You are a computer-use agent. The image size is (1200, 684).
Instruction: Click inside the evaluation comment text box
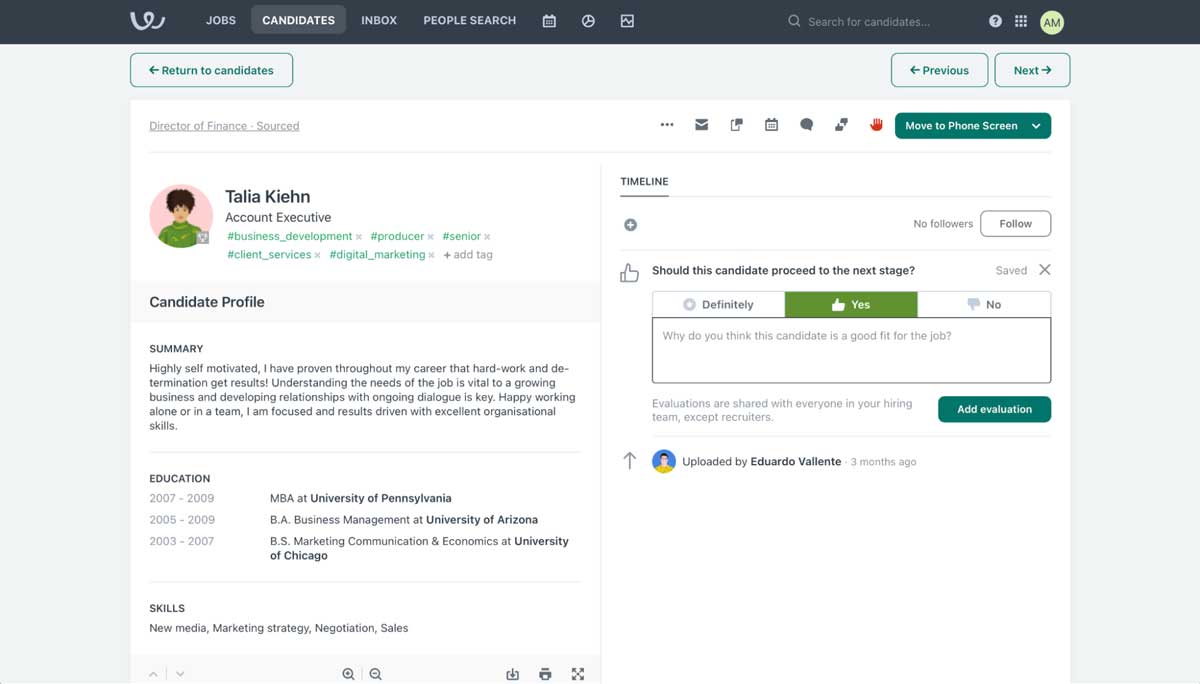point(851,352)
